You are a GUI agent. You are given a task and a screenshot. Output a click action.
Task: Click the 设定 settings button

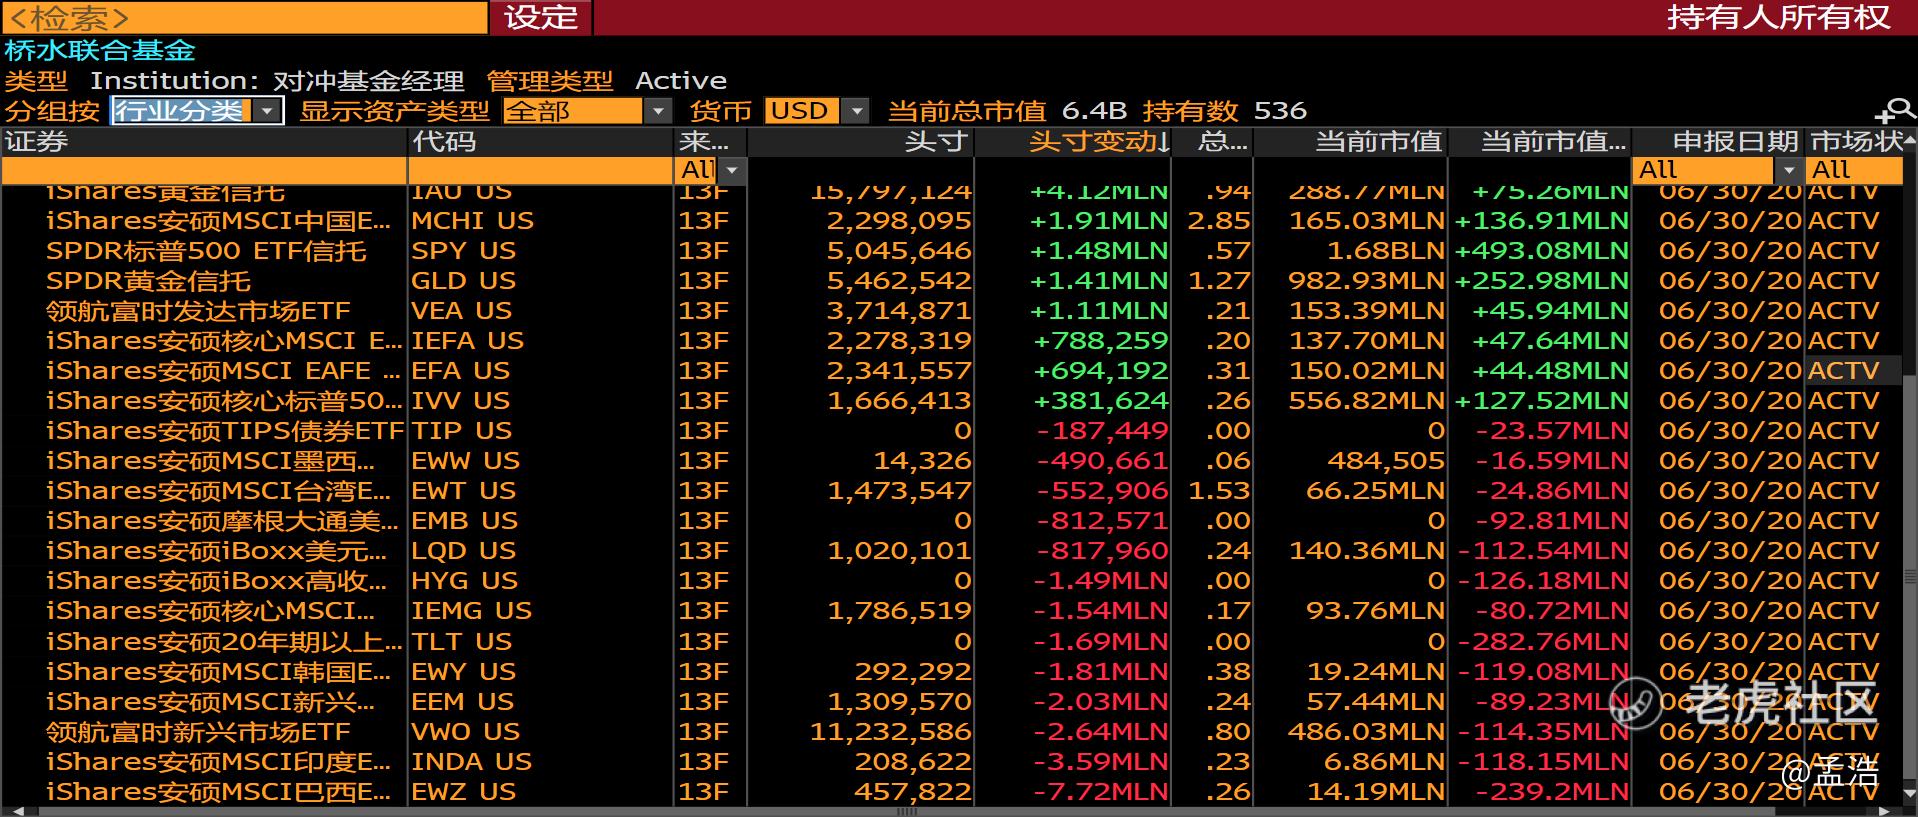tap(541, 17)
